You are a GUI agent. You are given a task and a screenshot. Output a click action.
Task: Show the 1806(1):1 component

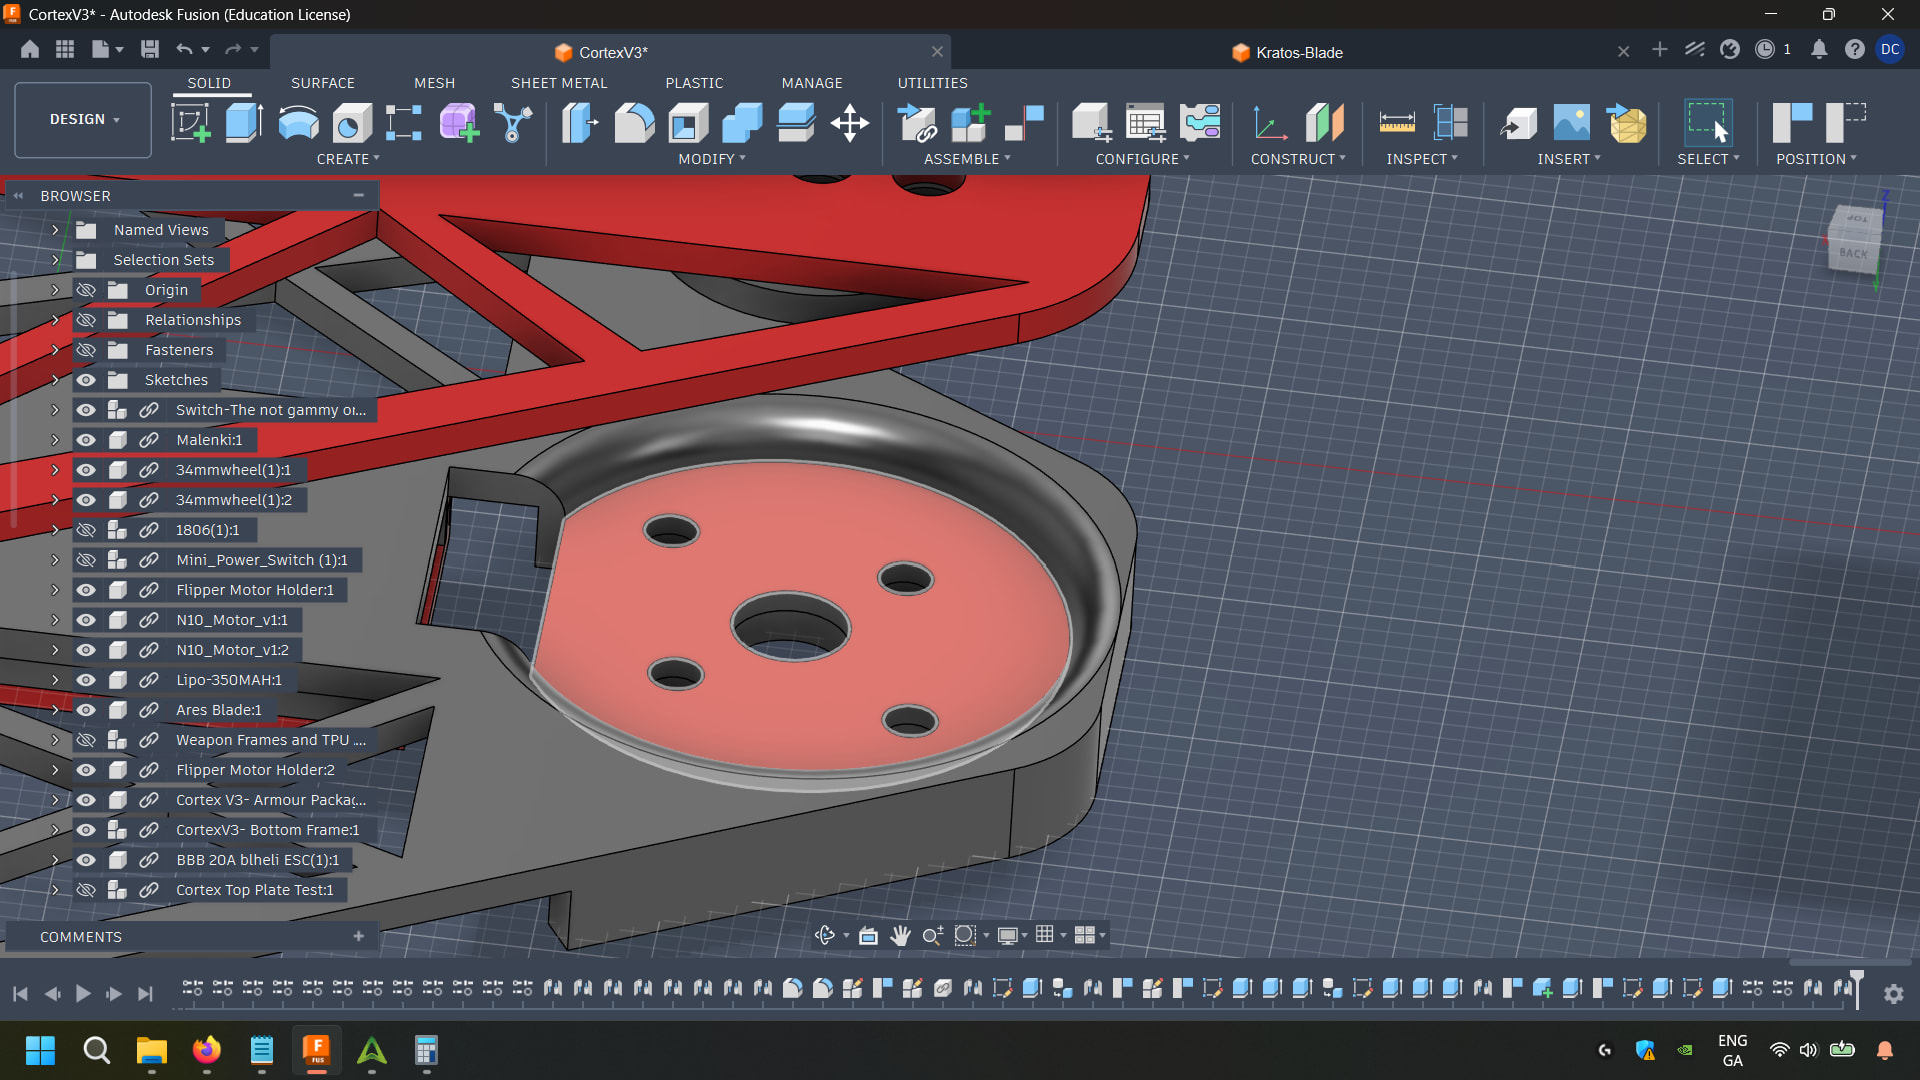[86, 530]
